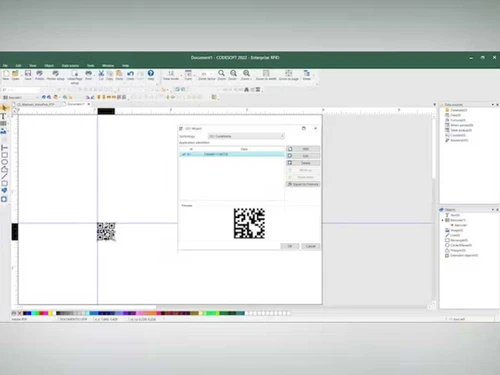This screenshot has width=500, height=375.
Task: Click the Form toolbar icon
Action: [x=188, y=74]
